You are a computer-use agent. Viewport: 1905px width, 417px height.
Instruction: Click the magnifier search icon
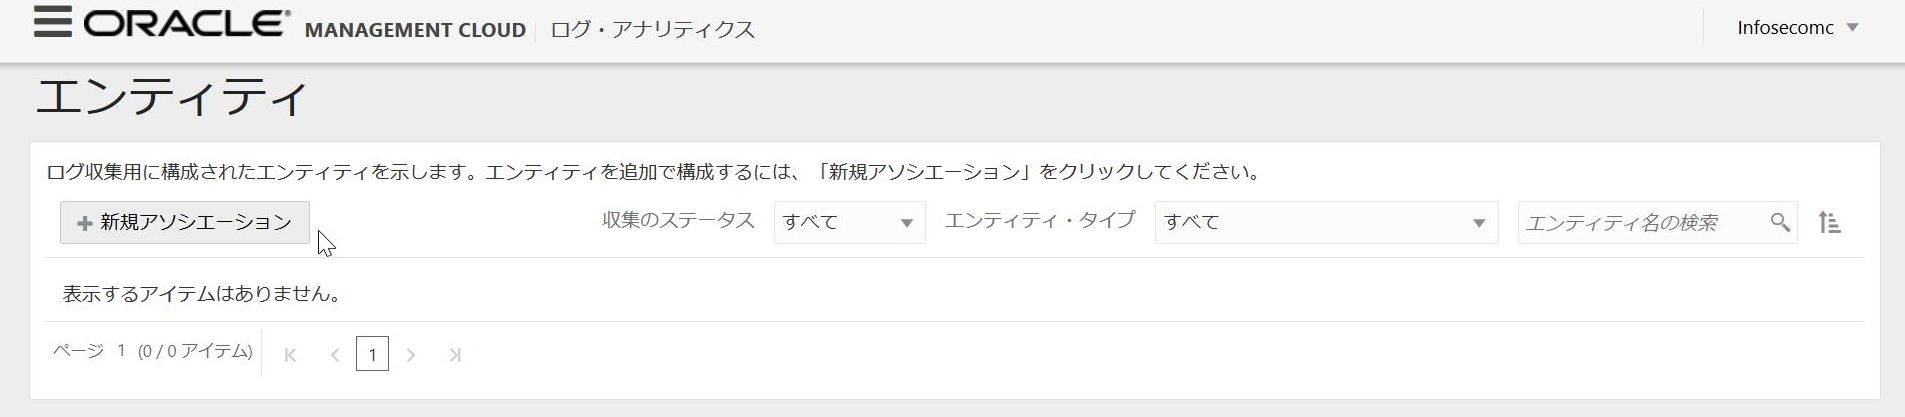click(x=1780, y=222)
